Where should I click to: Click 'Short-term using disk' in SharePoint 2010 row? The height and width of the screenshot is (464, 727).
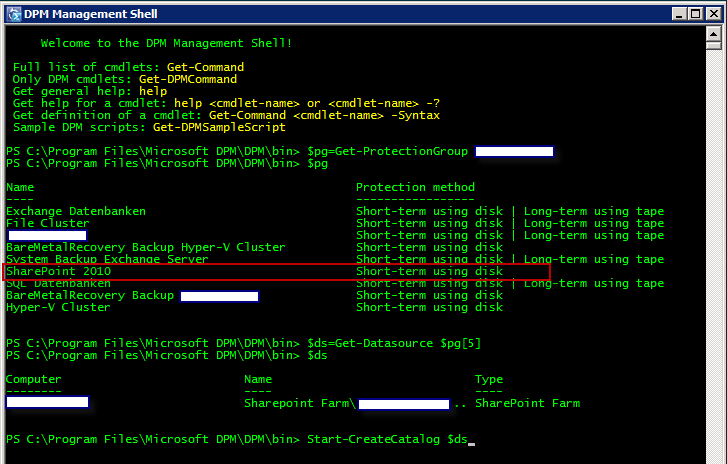(429, 271)
